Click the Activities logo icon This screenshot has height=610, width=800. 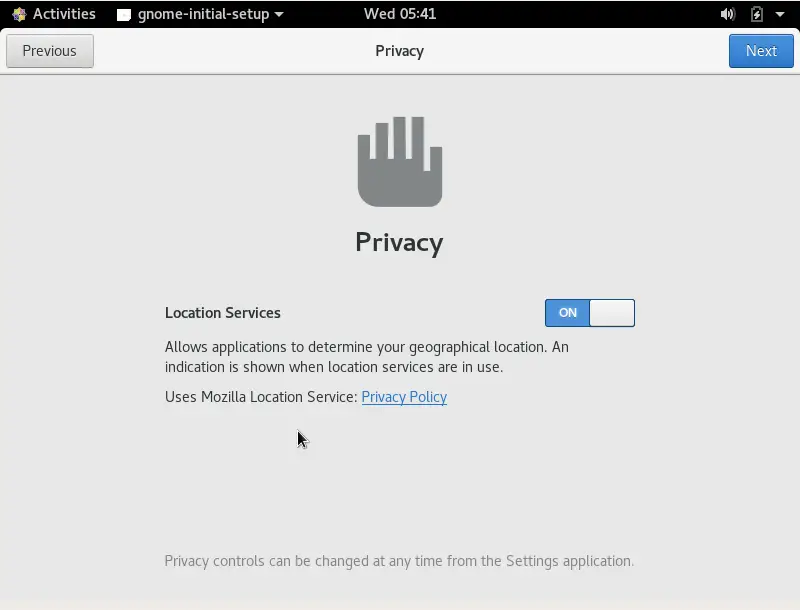[x=19, y=14]
